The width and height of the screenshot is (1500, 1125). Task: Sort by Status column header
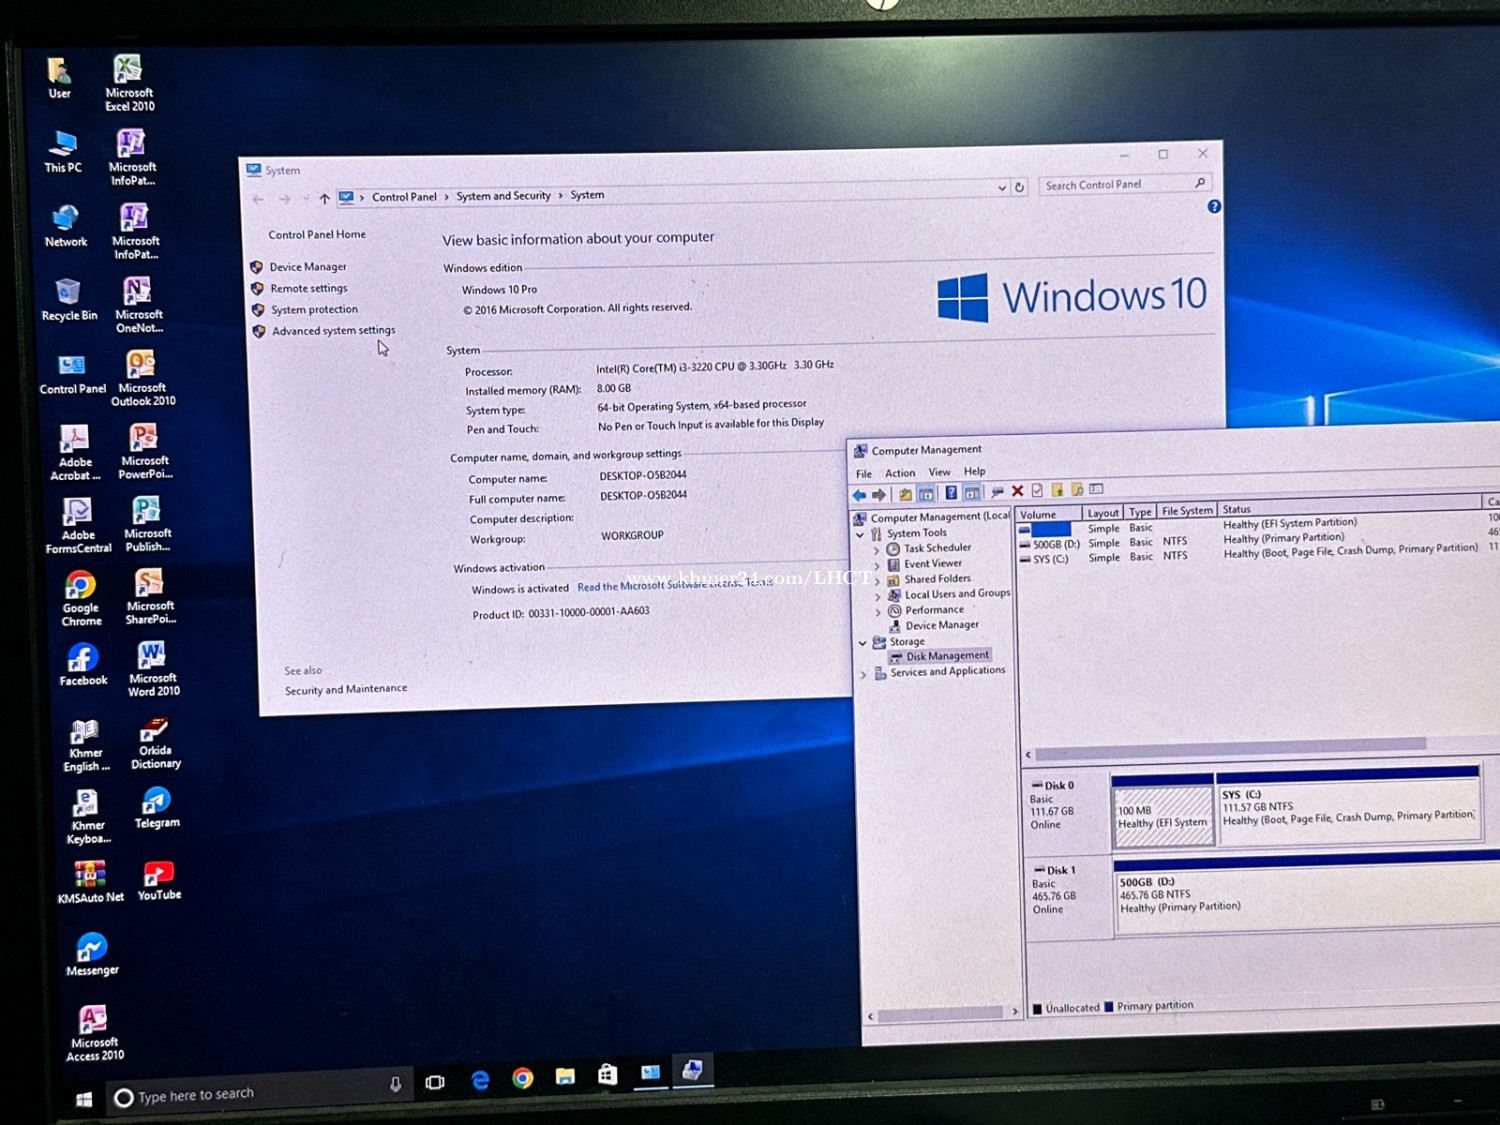click(x=1350, y=509)
